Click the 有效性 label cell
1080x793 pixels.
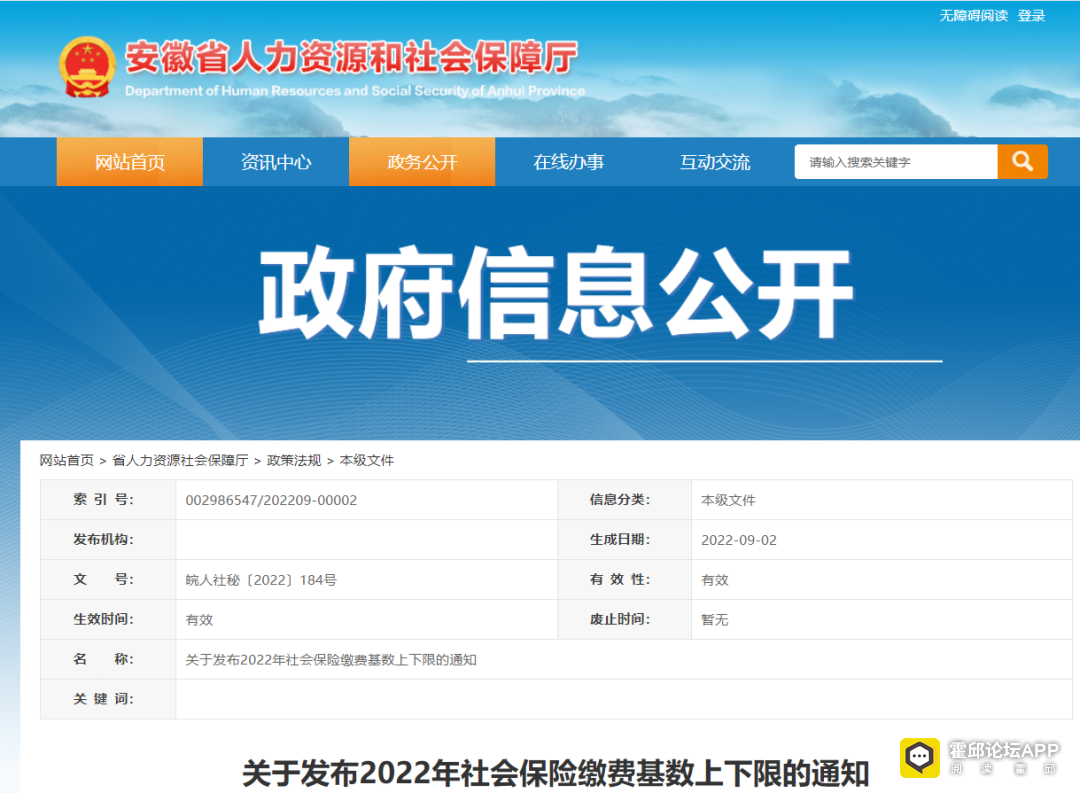coord(625,579)
